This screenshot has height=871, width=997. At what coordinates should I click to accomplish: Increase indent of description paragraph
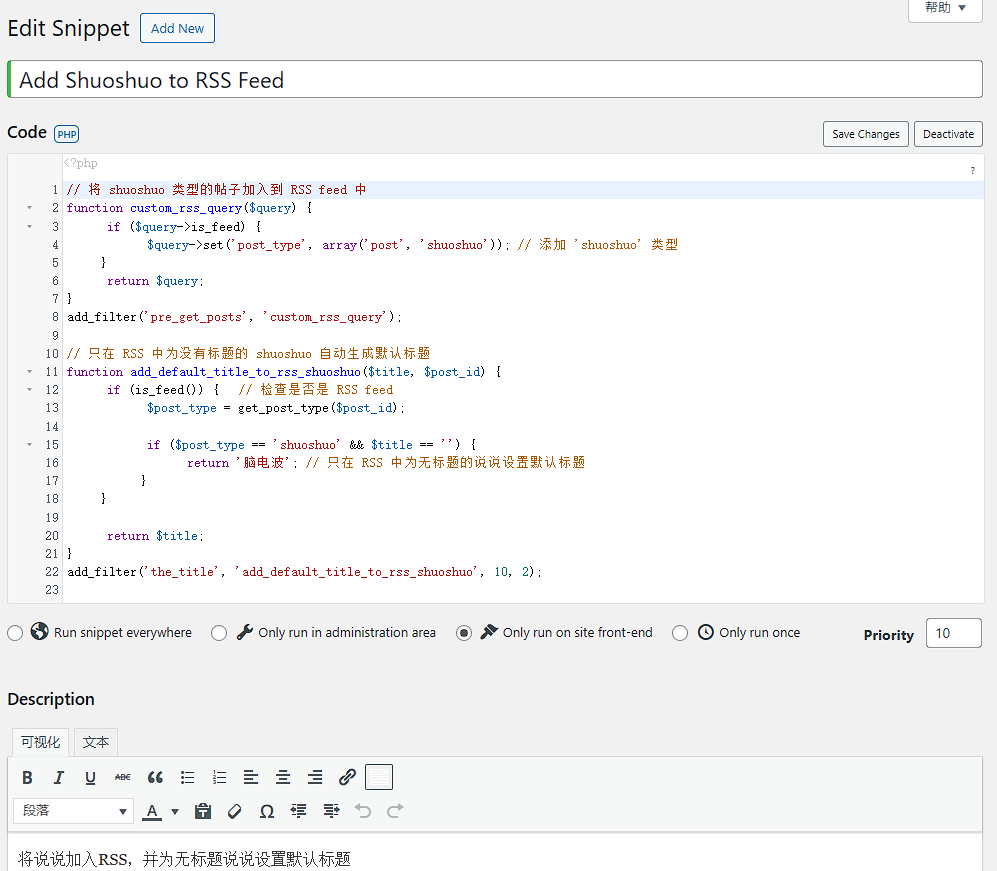[331, 811]
